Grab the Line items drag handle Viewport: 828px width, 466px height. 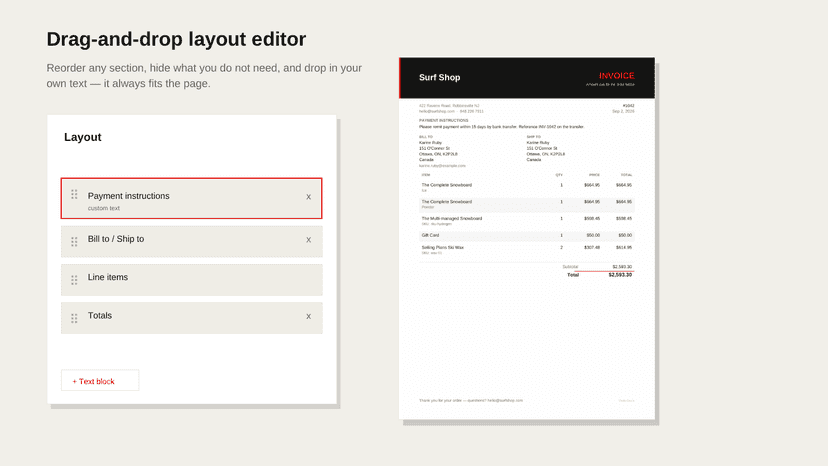[74, 280]
